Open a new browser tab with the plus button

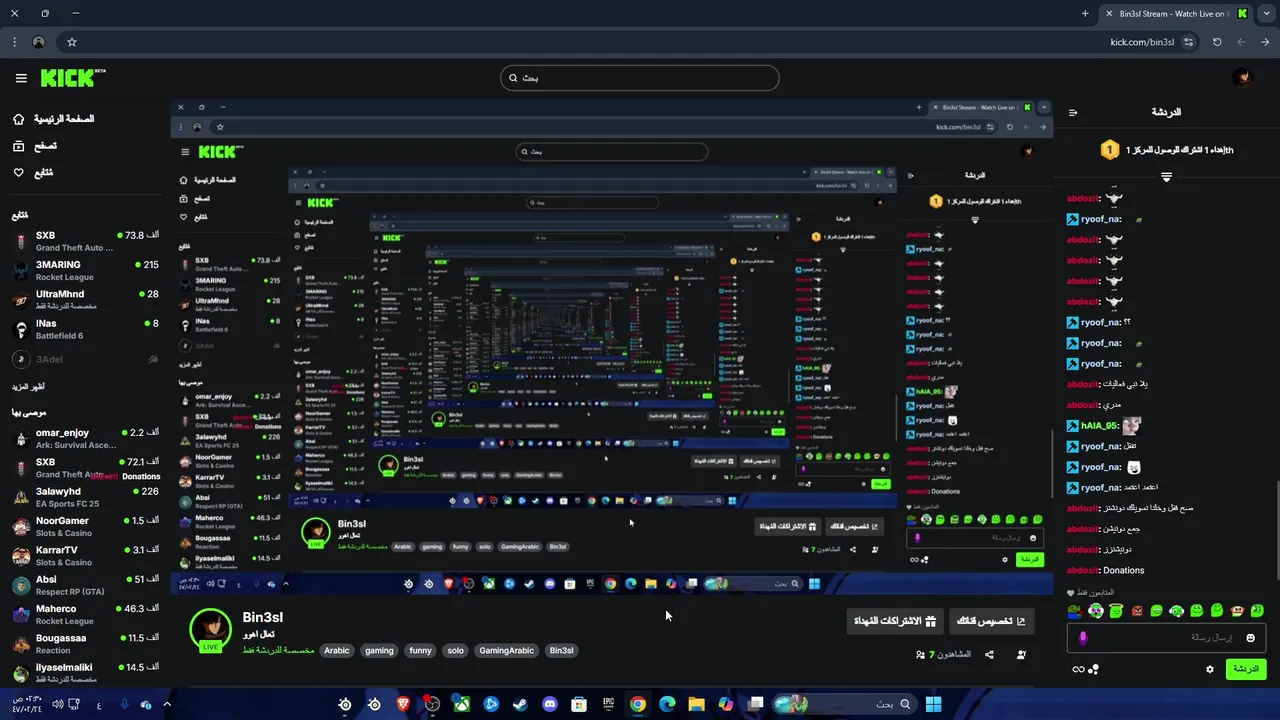(x=1085, y=13)
